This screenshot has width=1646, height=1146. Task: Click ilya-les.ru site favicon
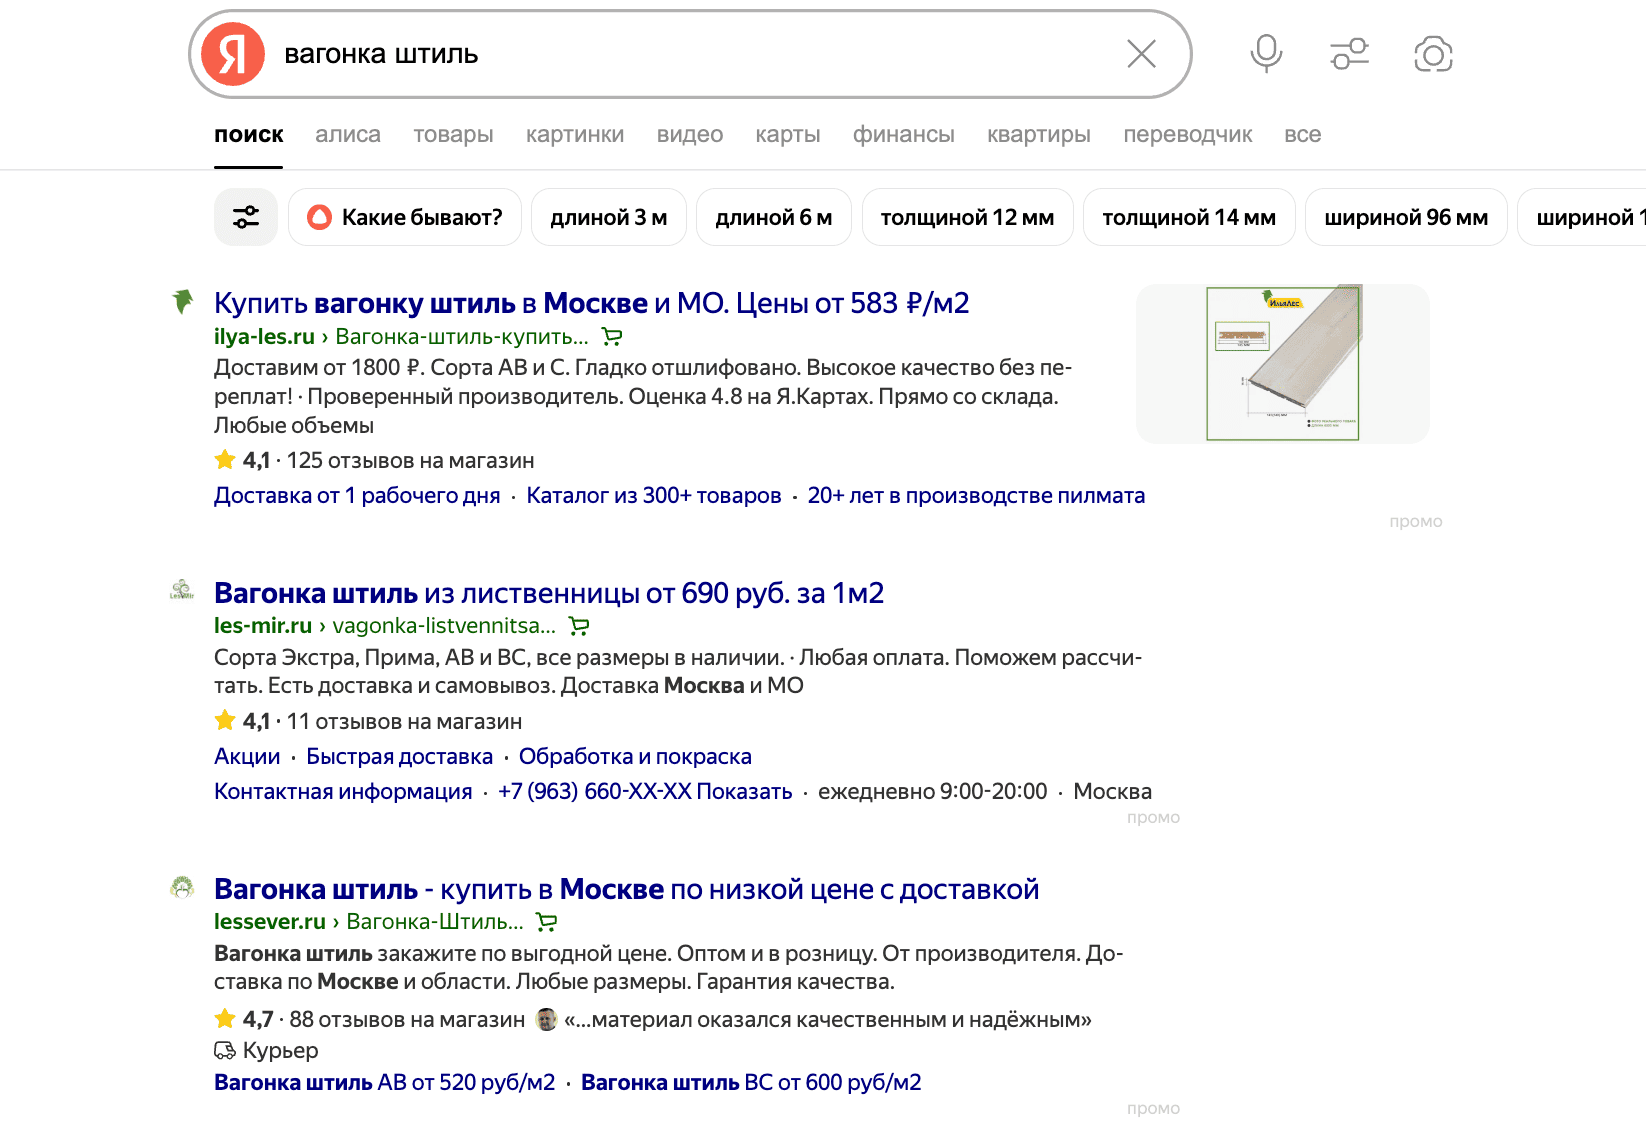pyautogui.click(x=182, y=301)
